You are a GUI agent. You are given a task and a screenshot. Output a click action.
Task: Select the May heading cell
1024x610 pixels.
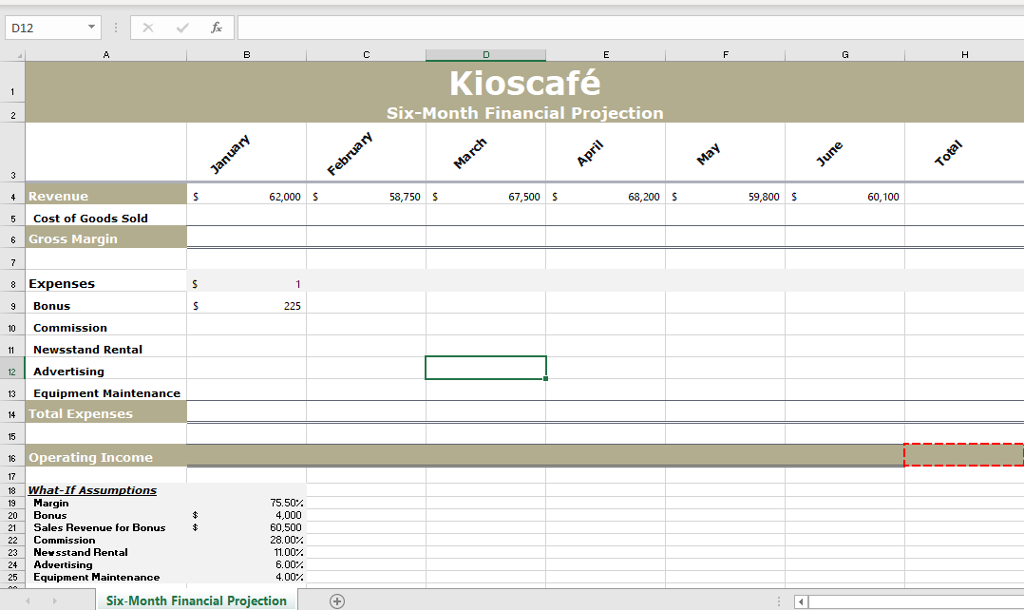pyautogui.click(x=726, y=153)
